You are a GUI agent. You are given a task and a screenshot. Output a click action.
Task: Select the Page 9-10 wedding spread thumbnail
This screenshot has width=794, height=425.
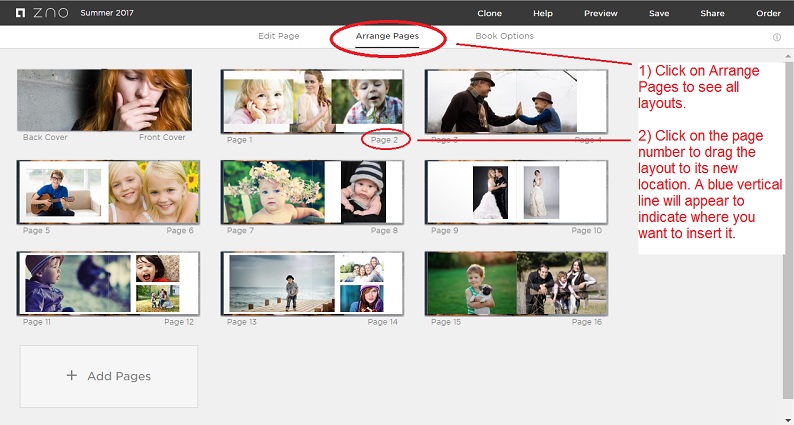pyautogui.click(x=516, y=192)
